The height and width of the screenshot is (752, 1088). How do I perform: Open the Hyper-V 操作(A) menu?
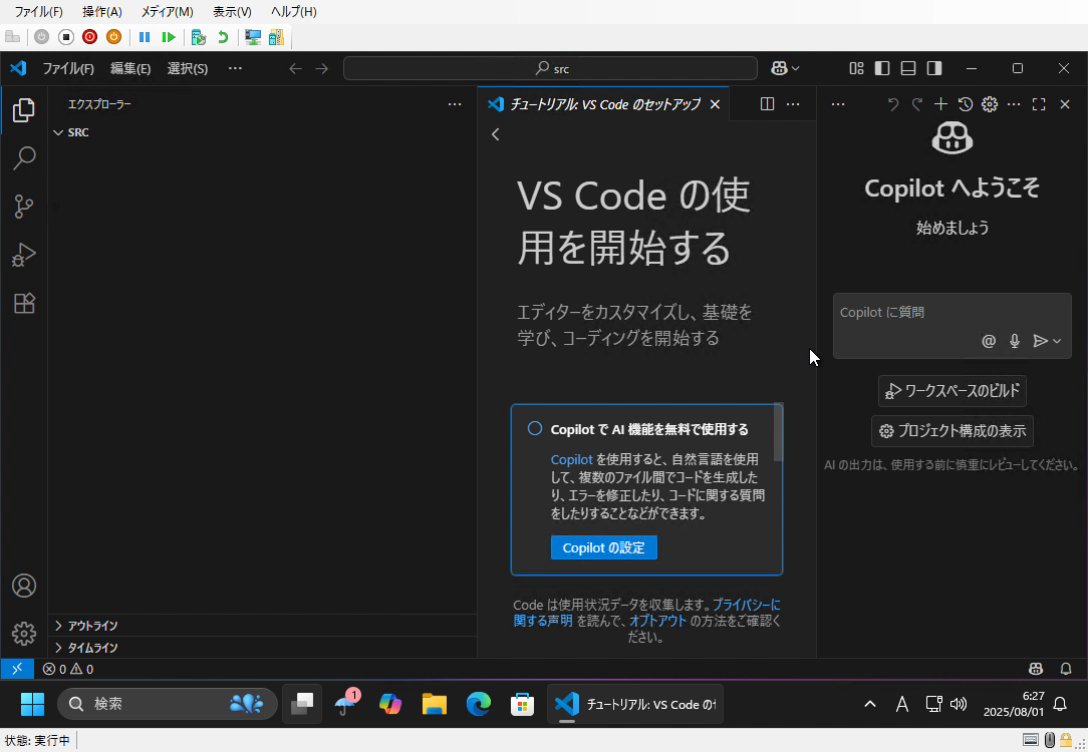[102, 12]
